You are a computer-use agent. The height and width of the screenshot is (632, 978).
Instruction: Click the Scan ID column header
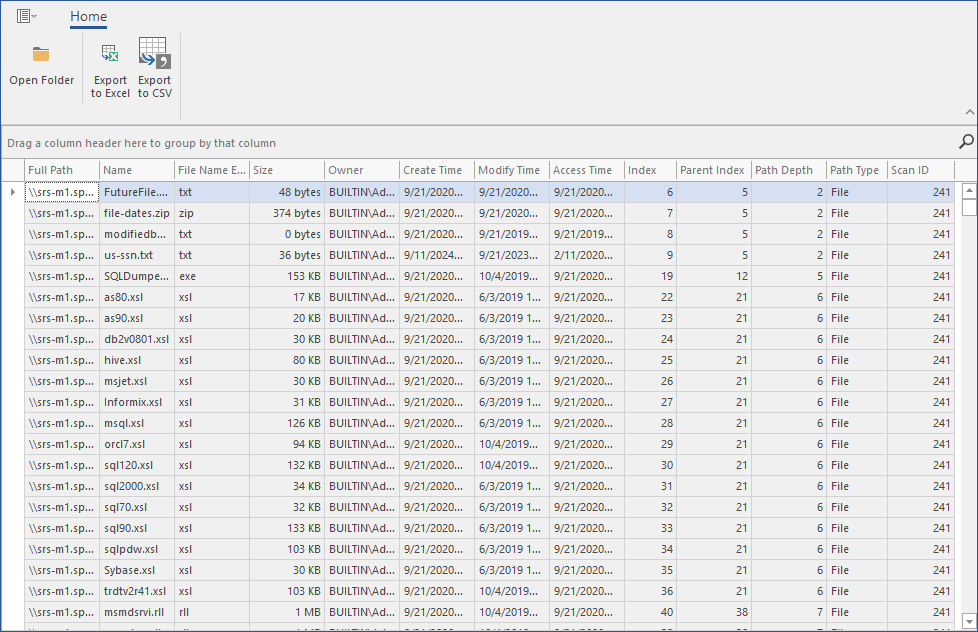[x=920, y=170]
